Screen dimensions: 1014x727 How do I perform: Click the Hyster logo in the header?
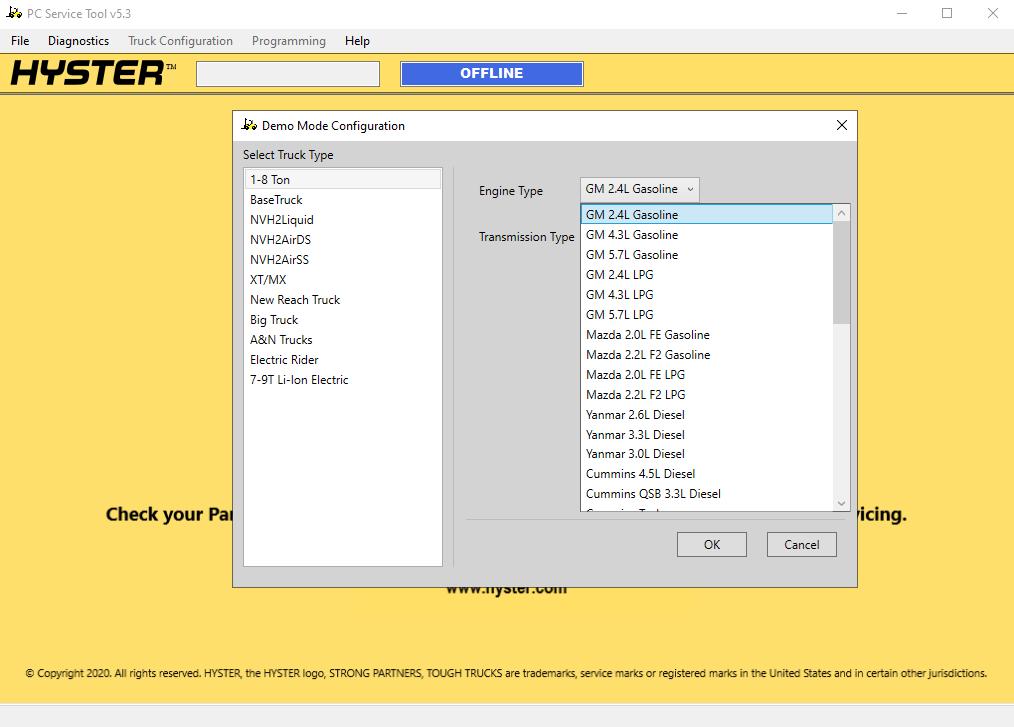[92, 73]
